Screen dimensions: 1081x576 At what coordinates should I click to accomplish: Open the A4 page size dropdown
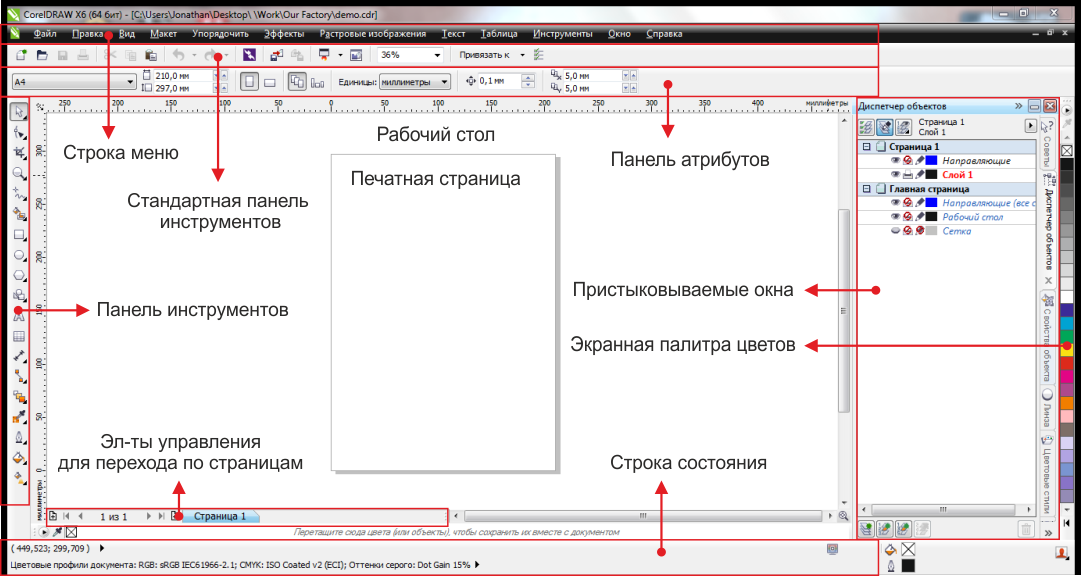point(130,82)
